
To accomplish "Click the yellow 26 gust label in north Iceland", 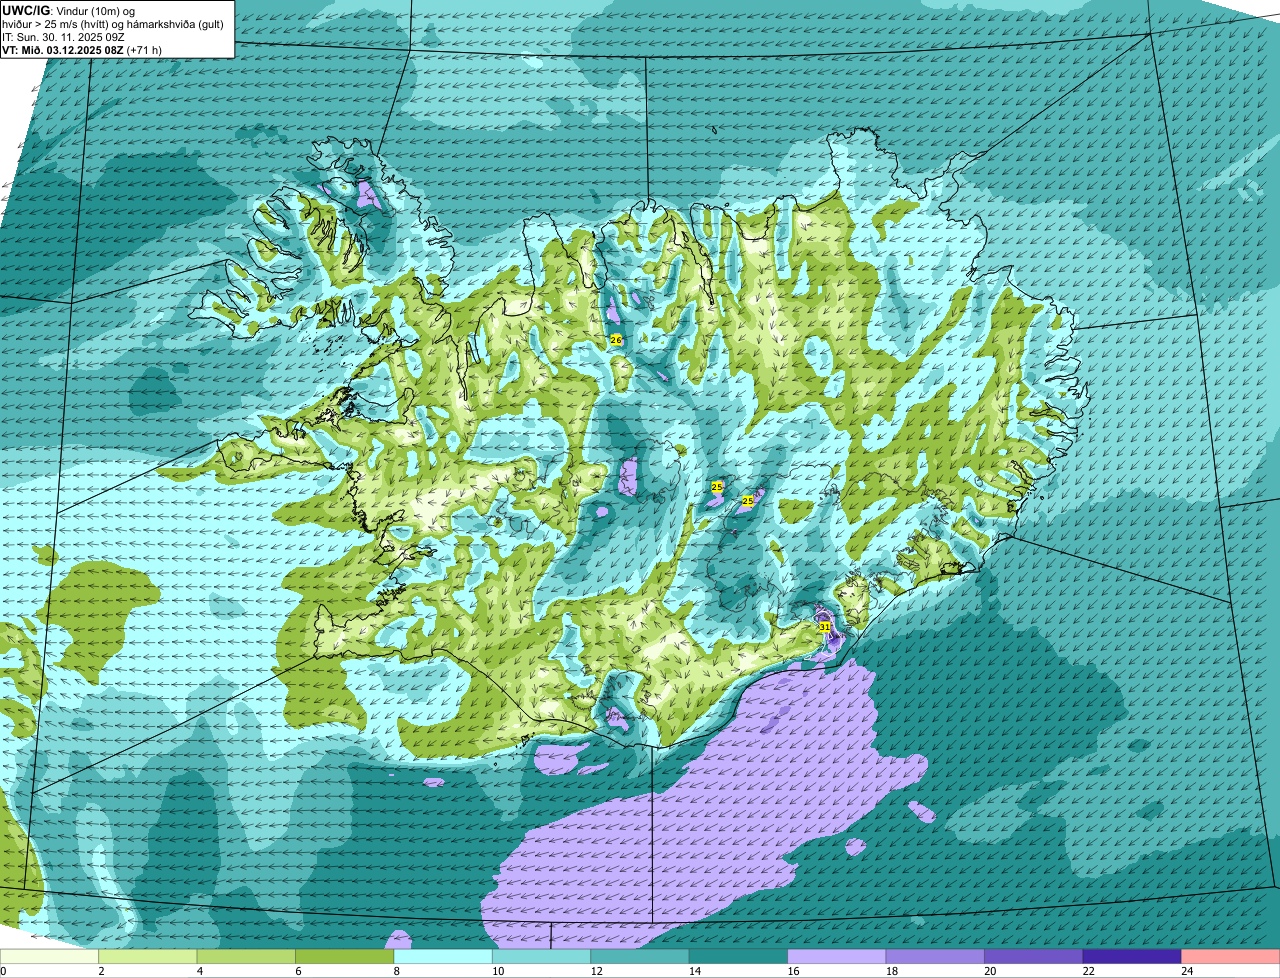I will (x=616, y=340).
